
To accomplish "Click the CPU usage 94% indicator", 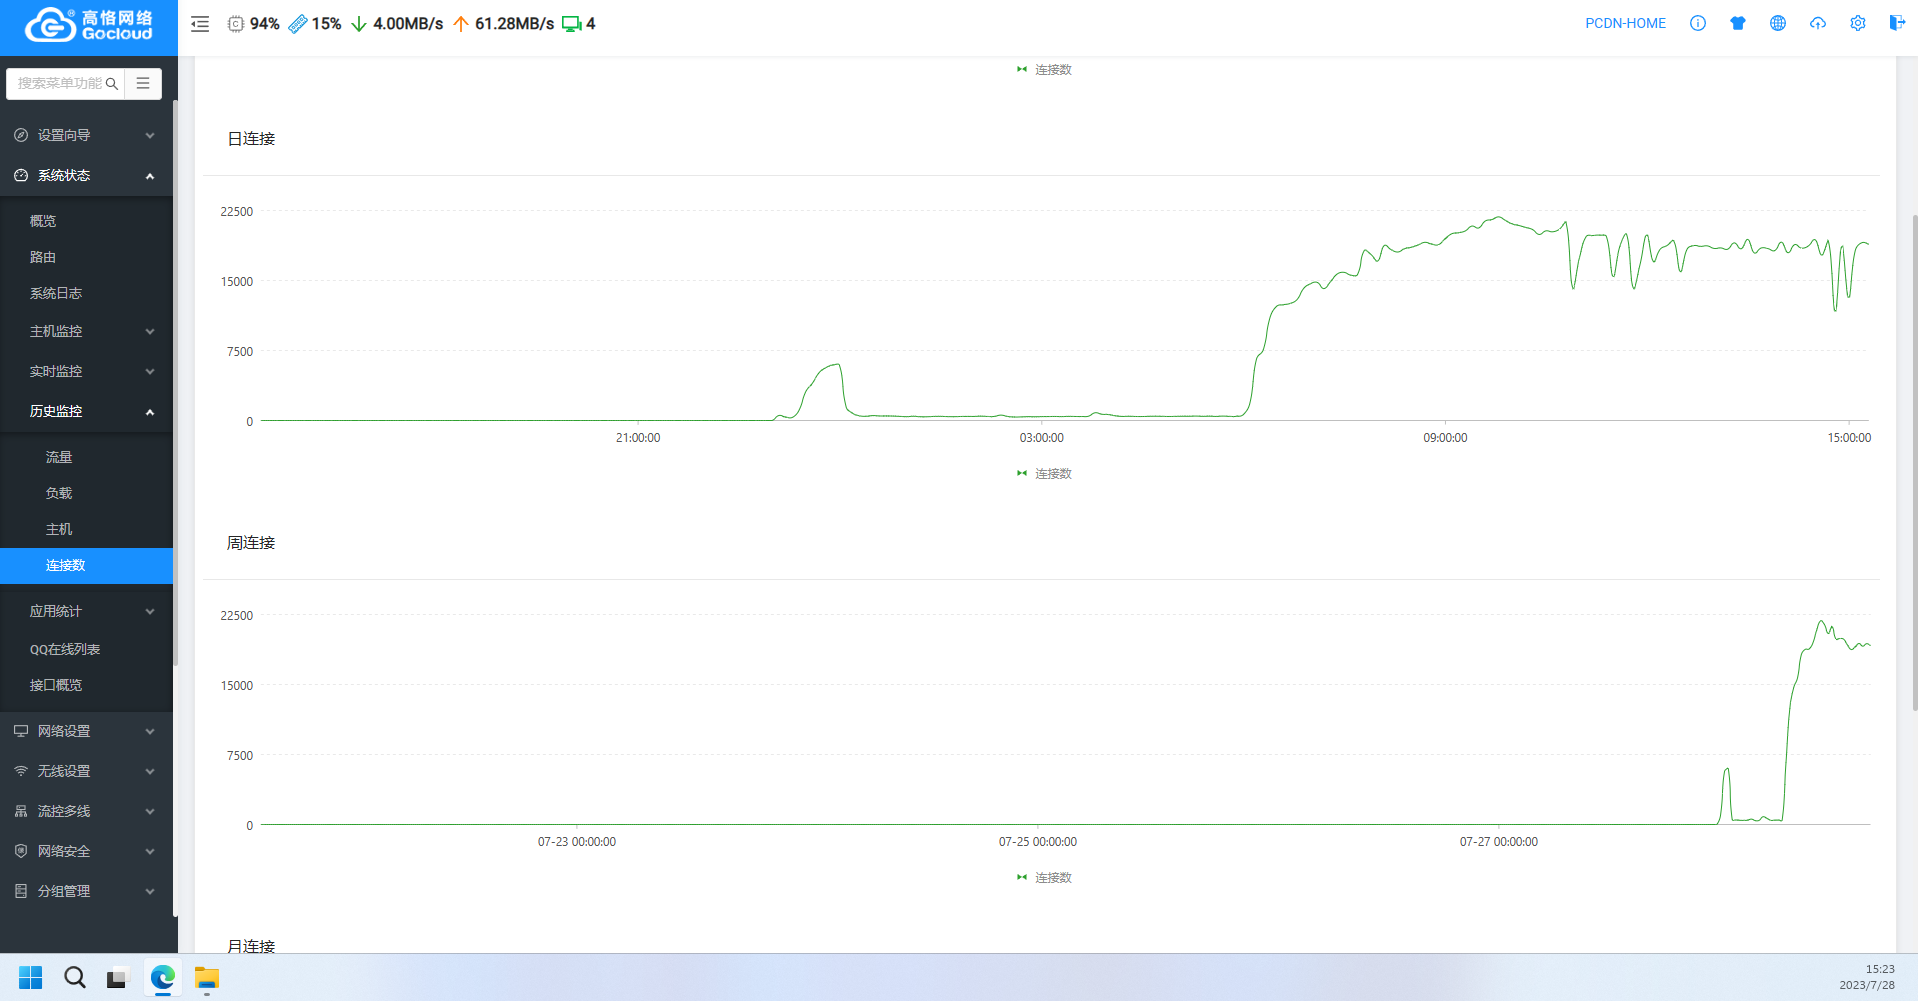I will pyautogui.click(x=253, y=24).
